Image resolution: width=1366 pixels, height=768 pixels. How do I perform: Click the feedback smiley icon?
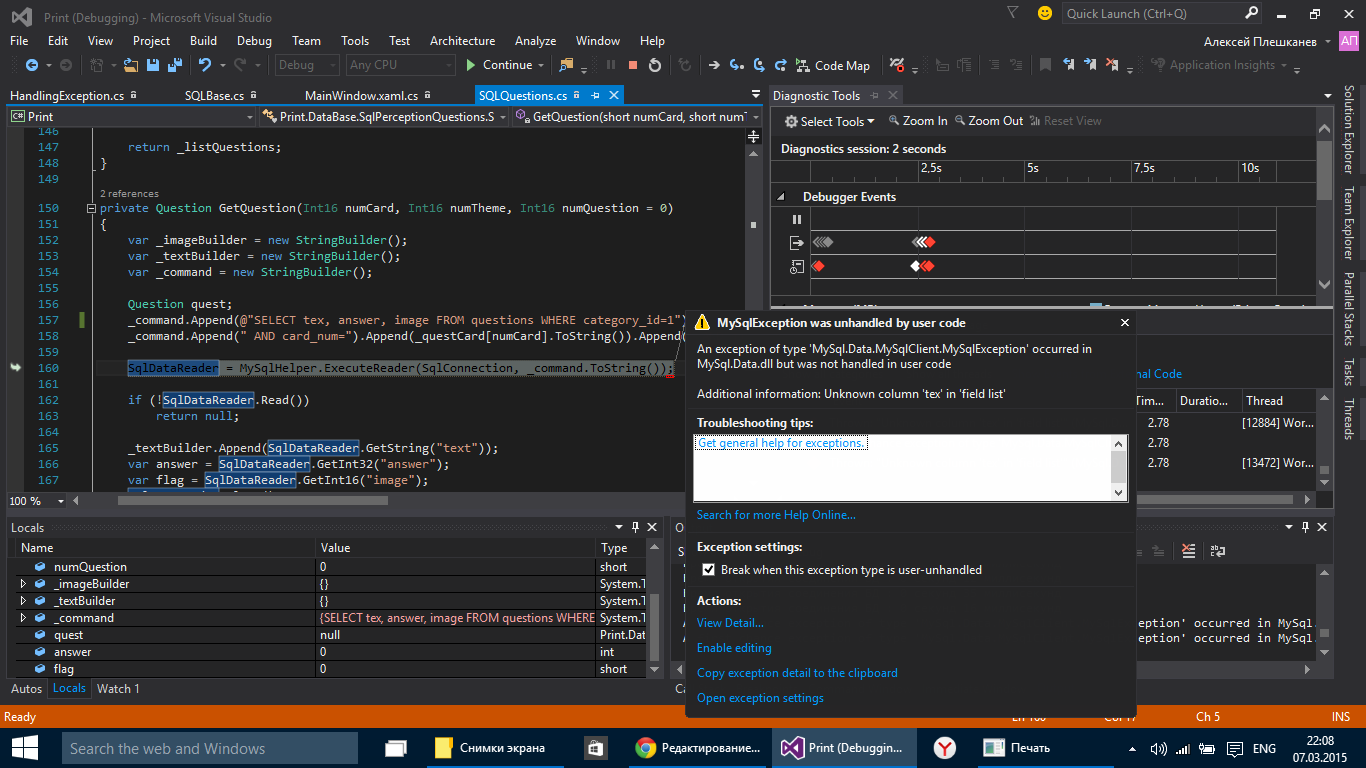pyautogui.click(x=1045, y=13)
